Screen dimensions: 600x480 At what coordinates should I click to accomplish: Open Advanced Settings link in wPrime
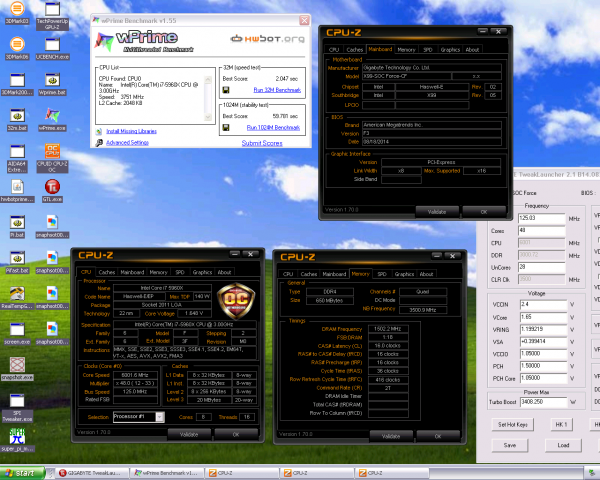pos(127,143)
